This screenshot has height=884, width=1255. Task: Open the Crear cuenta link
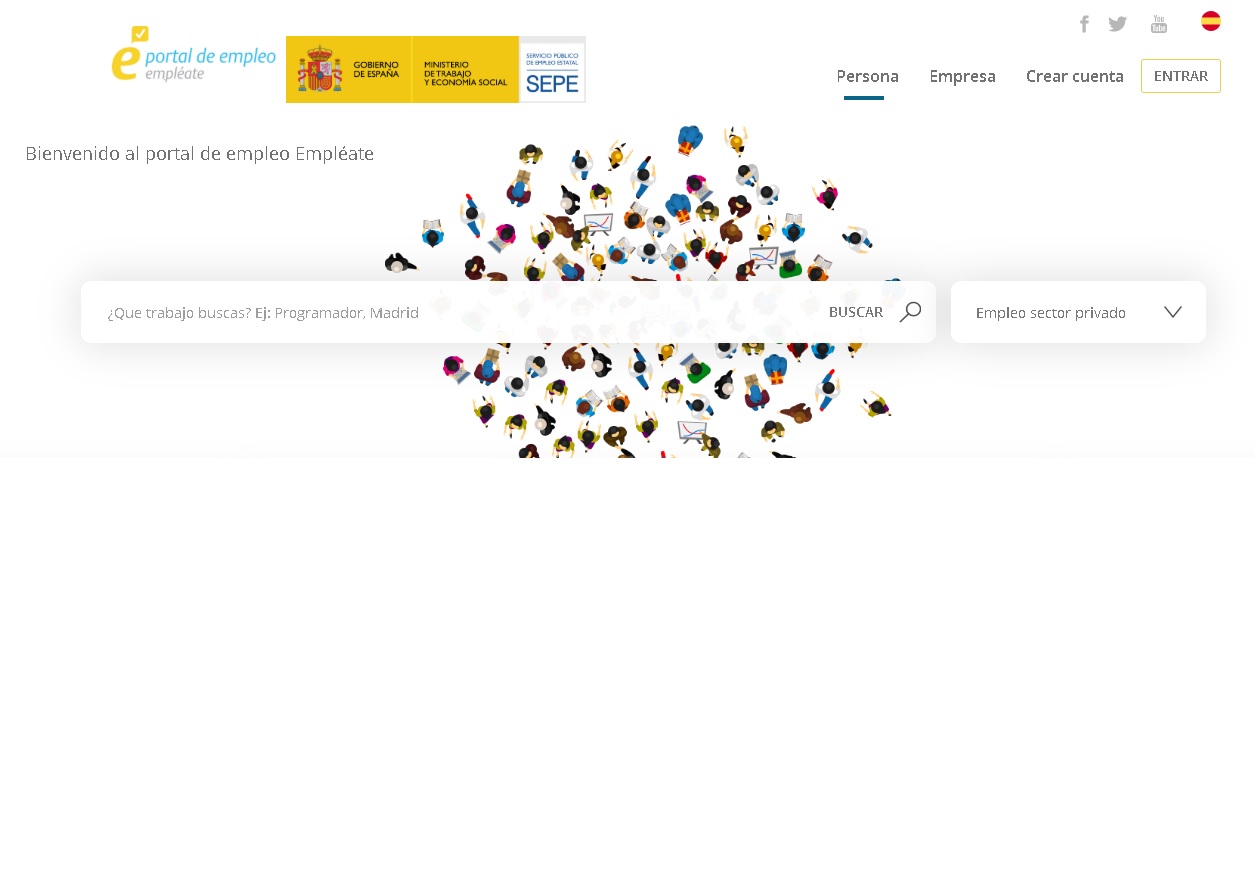pos(1074,76)
